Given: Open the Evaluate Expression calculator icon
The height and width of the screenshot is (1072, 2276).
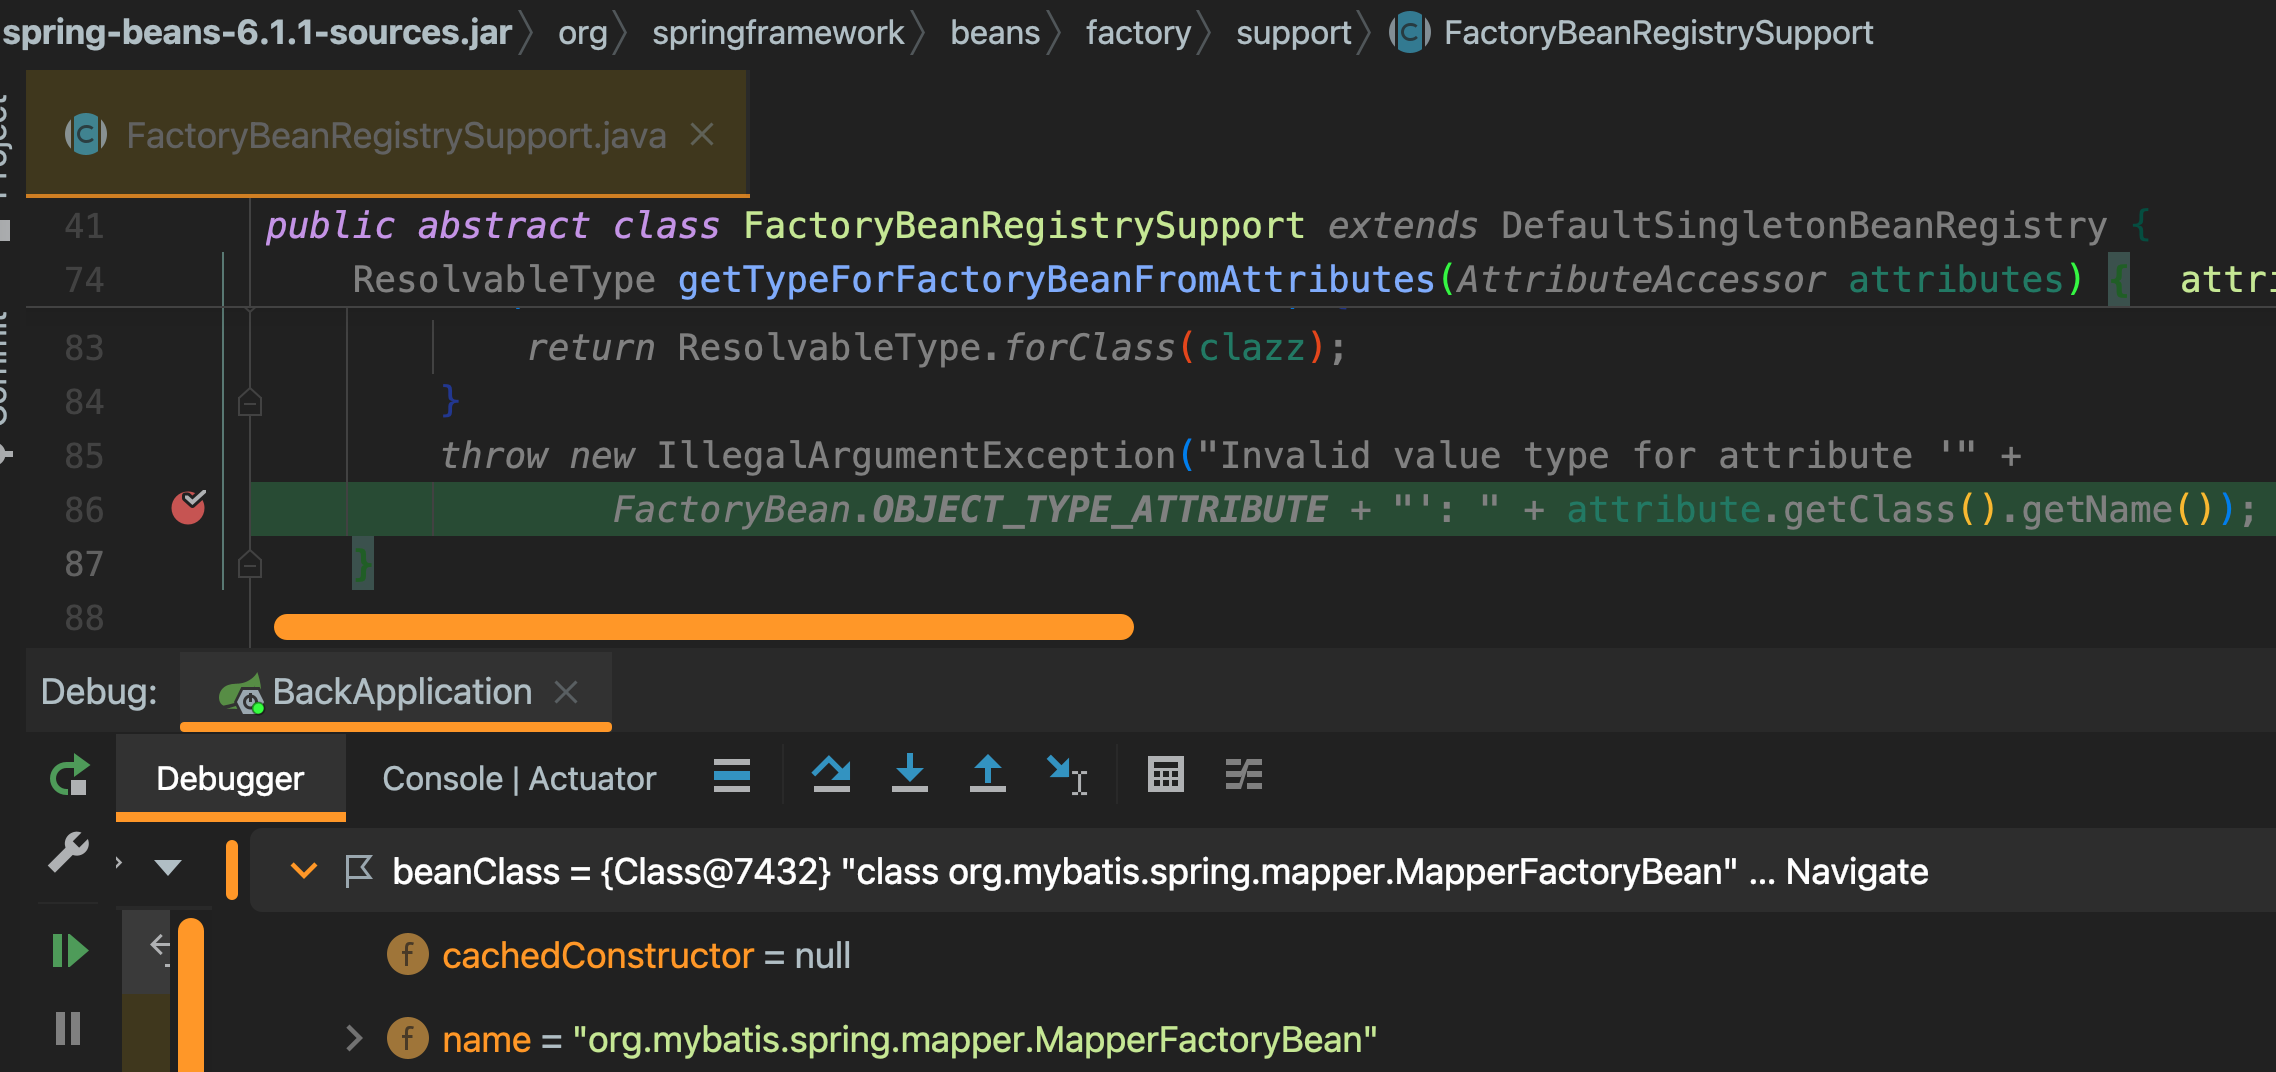Looking at the screenshot, I should pyautogui.click(x=1166, y=774).
